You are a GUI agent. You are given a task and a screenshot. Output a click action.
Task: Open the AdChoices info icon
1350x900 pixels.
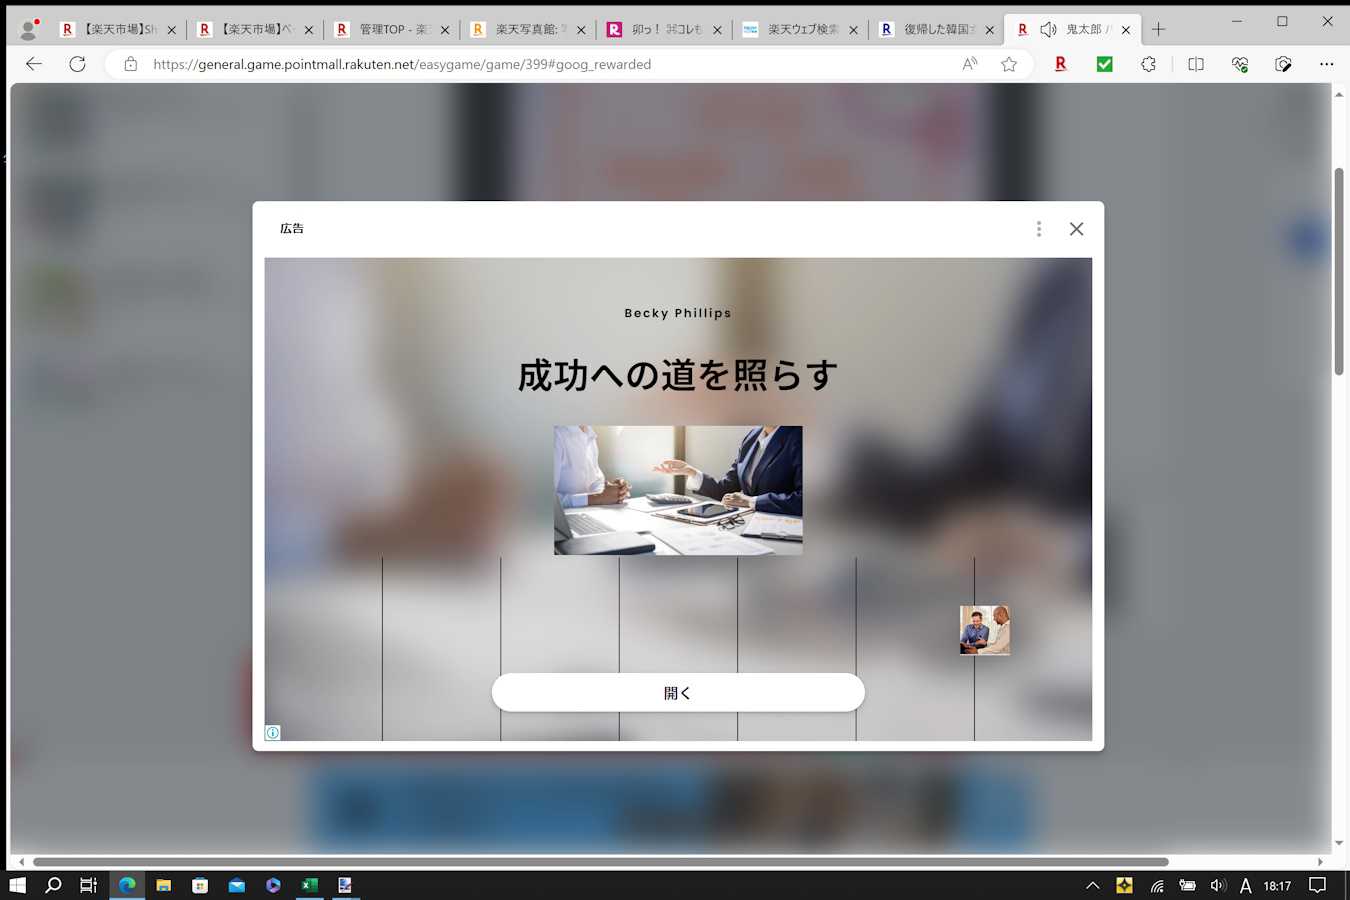click(x=272, y=733)
